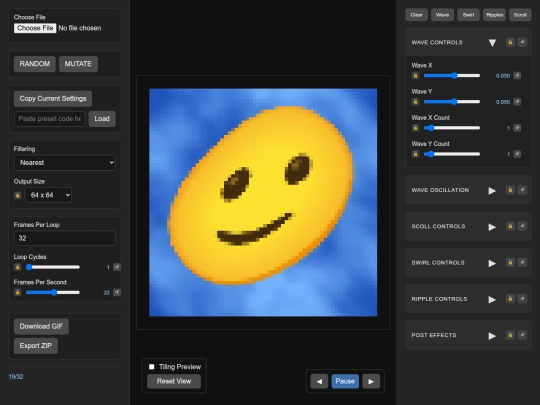Image resolution: width=540 pixels, height=405 pixels.
Task: Lock the Scoll Controls section
Action: coord(510,226)
